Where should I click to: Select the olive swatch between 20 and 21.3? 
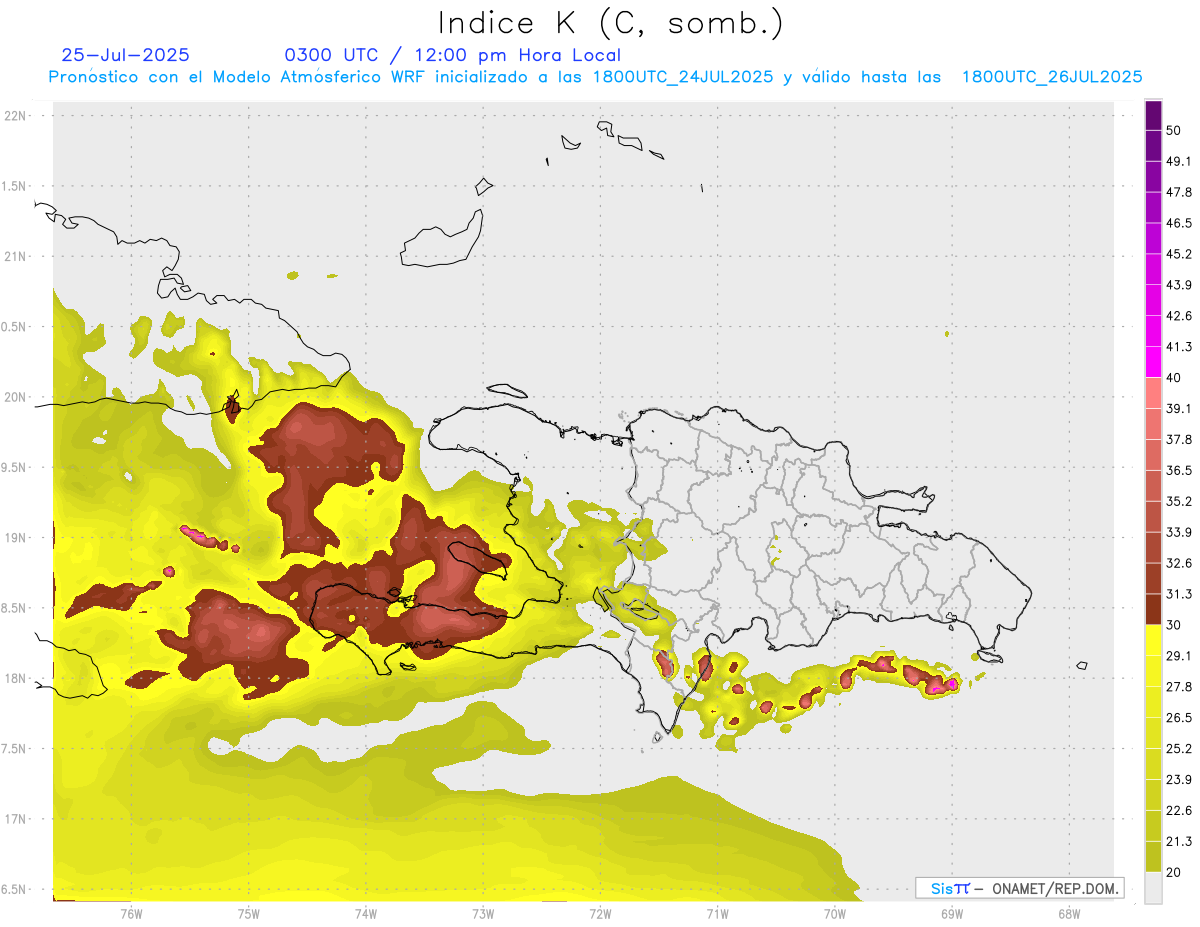[x=1153, y=856]
